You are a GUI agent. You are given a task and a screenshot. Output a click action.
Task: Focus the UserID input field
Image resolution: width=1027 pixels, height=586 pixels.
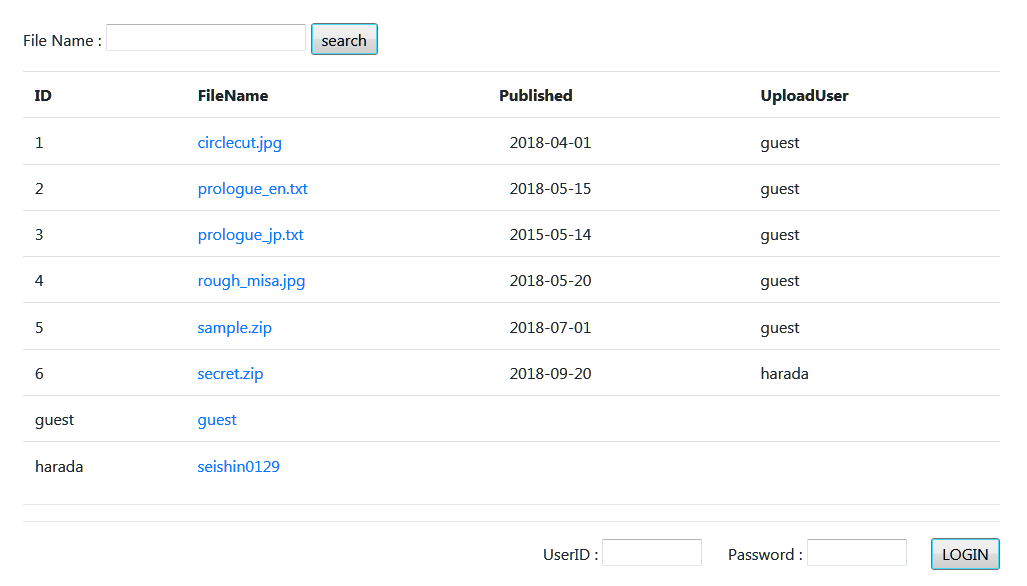(652, 553)
